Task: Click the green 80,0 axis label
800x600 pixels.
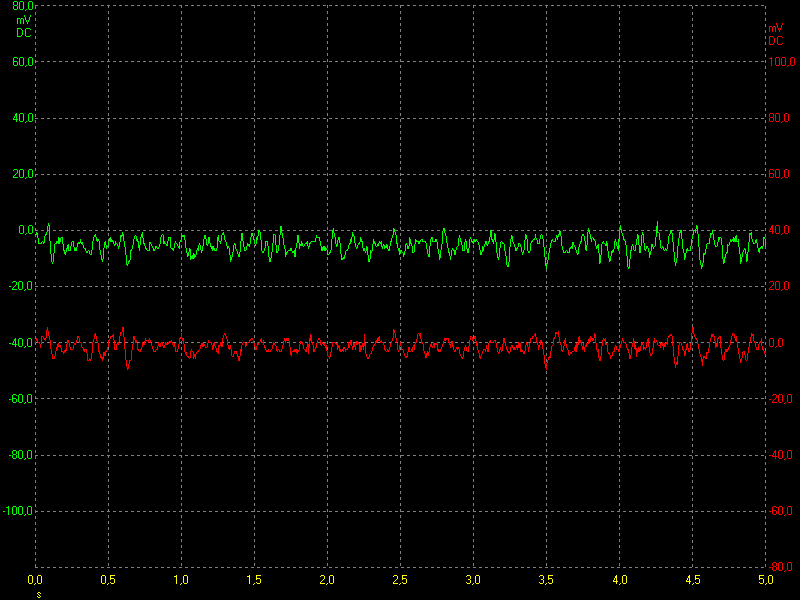Action: pos(23,6)
